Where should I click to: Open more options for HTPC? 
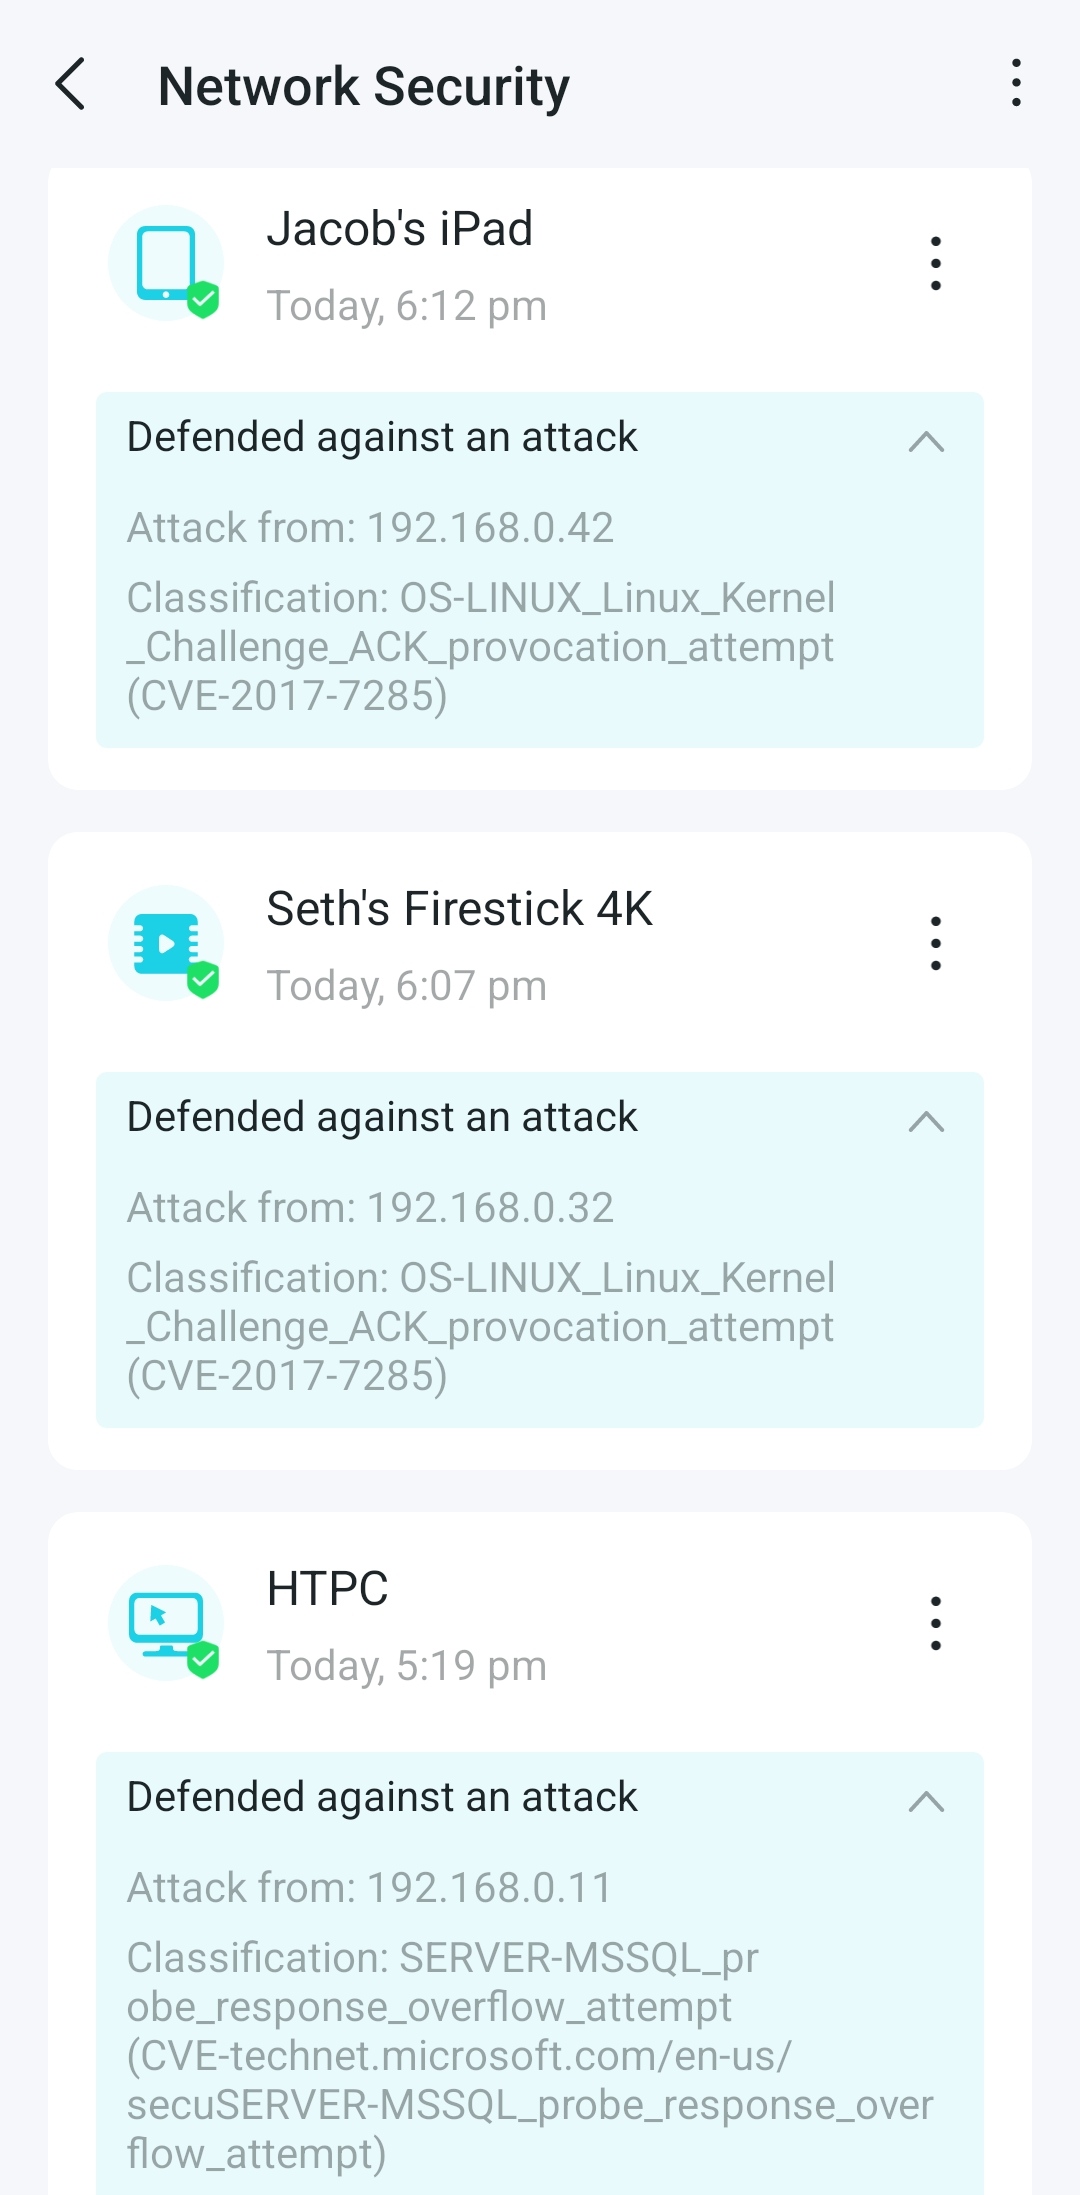coord(935,1623)
